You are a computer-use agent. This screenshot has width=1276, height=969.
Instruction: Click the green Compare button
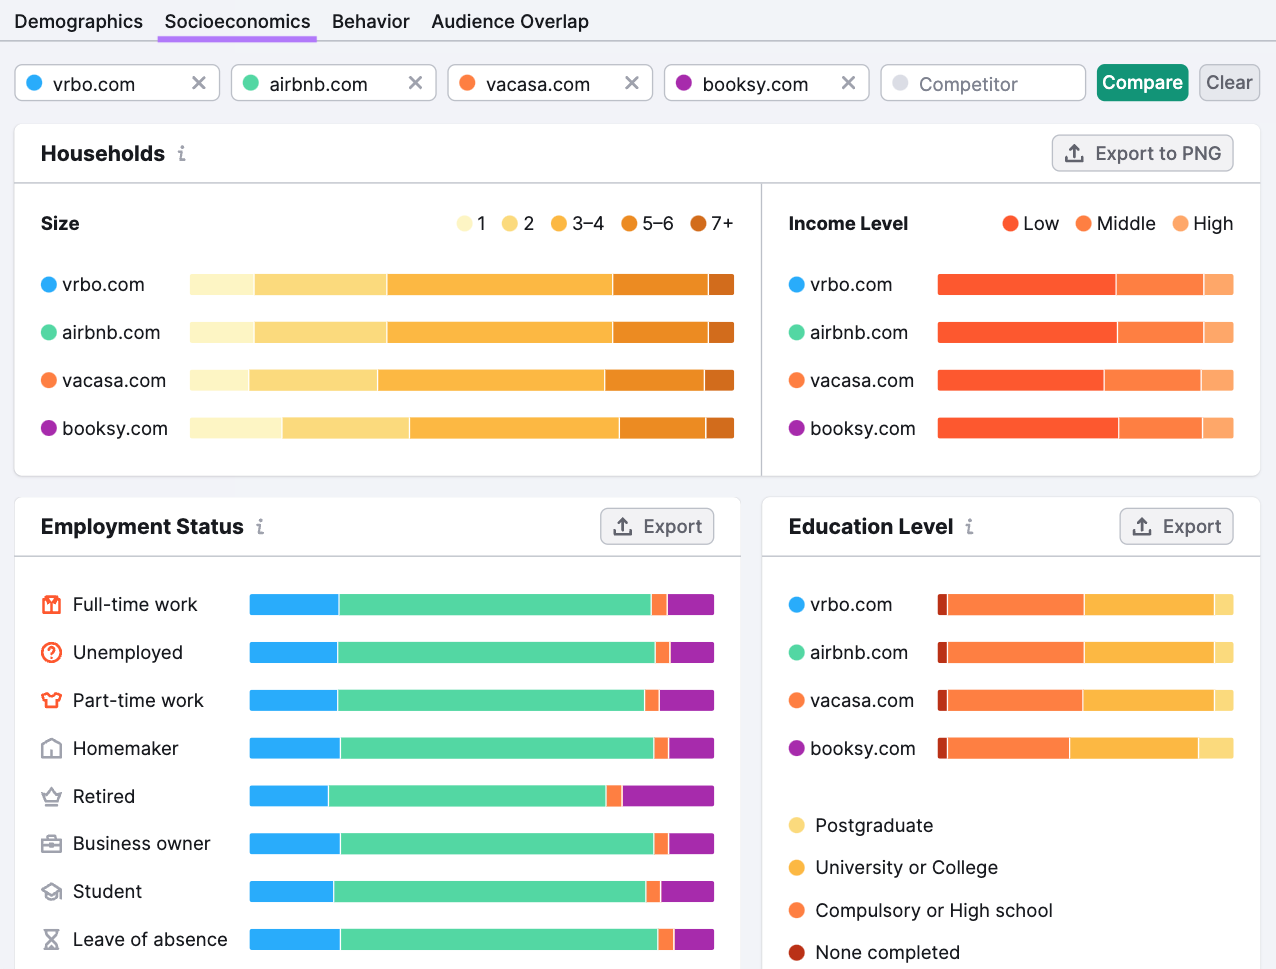(x=1142, y=83)
